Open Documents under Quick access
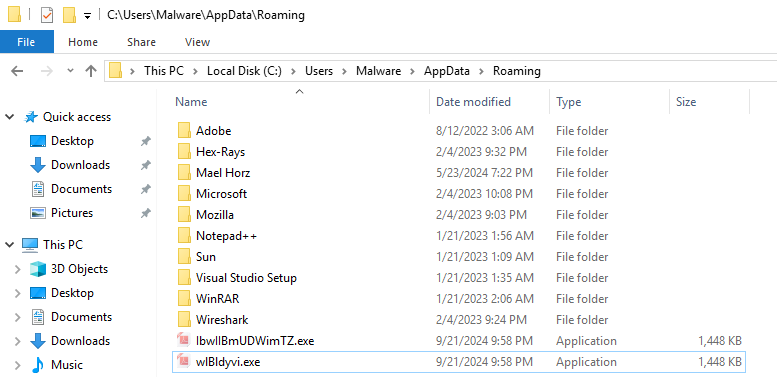The width and height of the screenshot is (777, 377). 81,189
